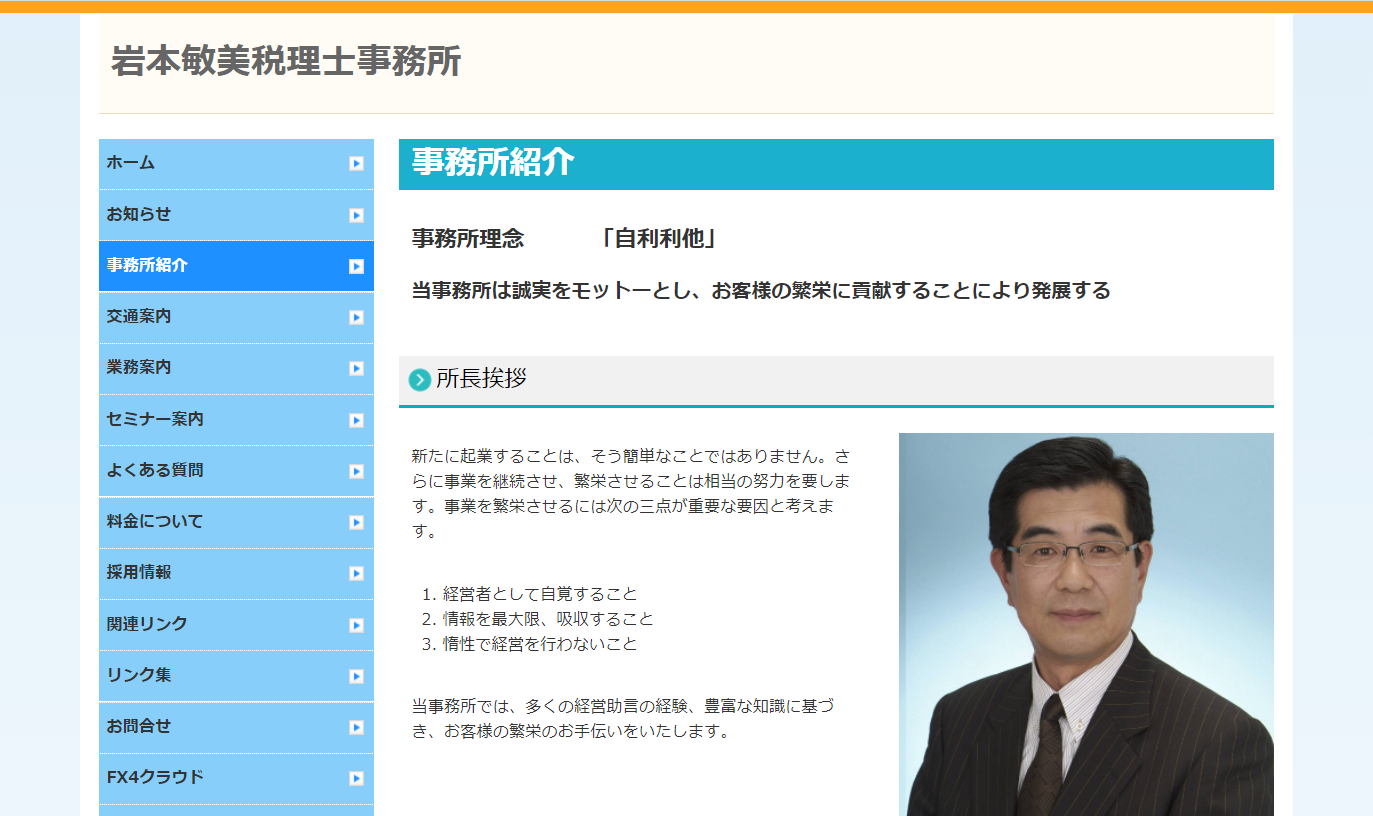Click the paragraph beginning 新たに起業することは
Image resolution: width=1373 pixels, height=816 pixels.
tap(632, 494)
